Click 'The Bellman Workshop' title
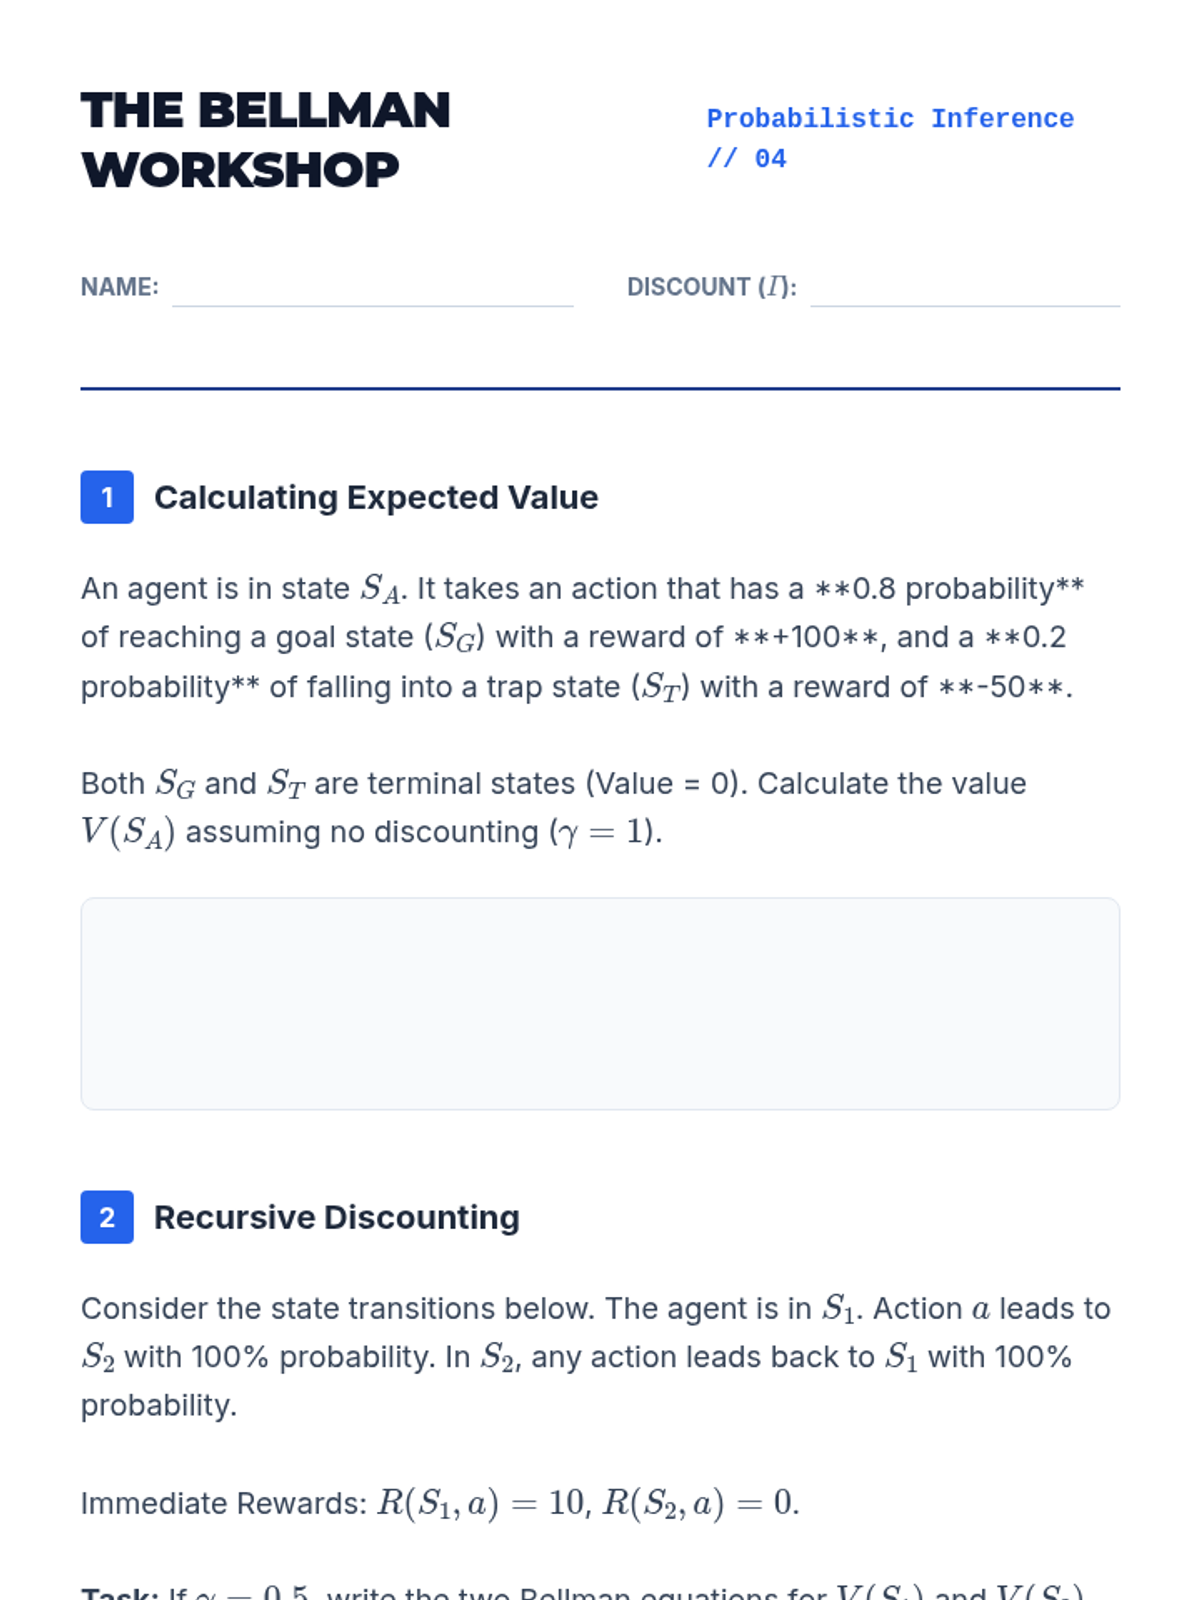Viewport: 1200px width, 1600px height. pos(266,140)
